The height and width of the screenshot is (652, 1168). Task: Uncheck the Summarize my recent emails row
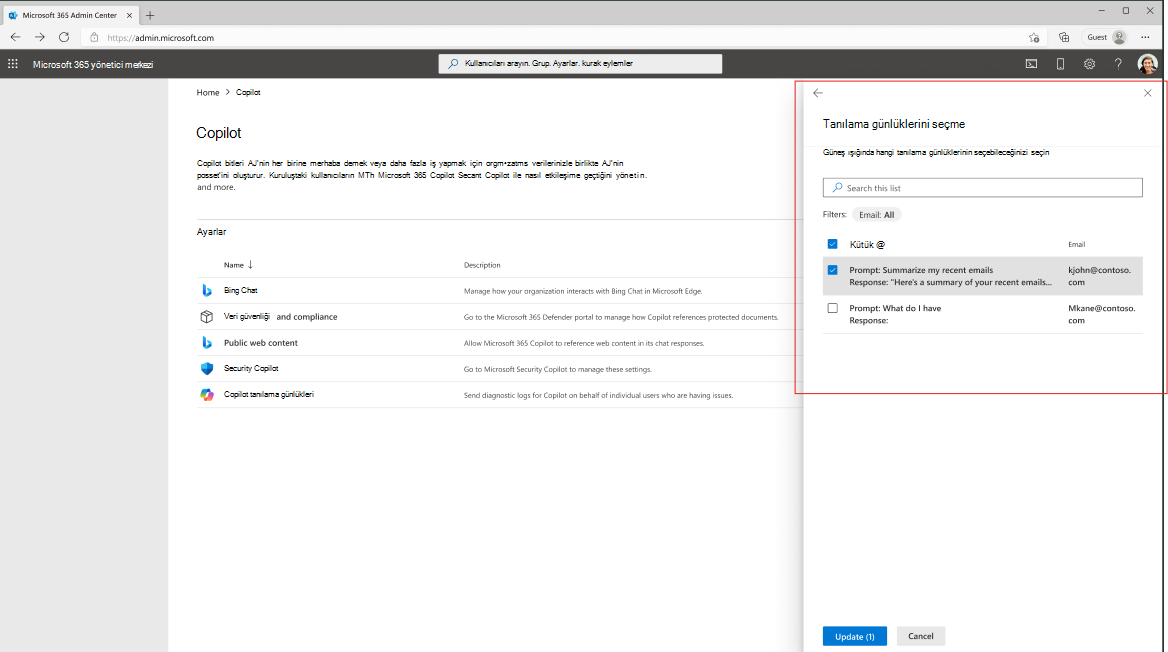tap(832, 270)
